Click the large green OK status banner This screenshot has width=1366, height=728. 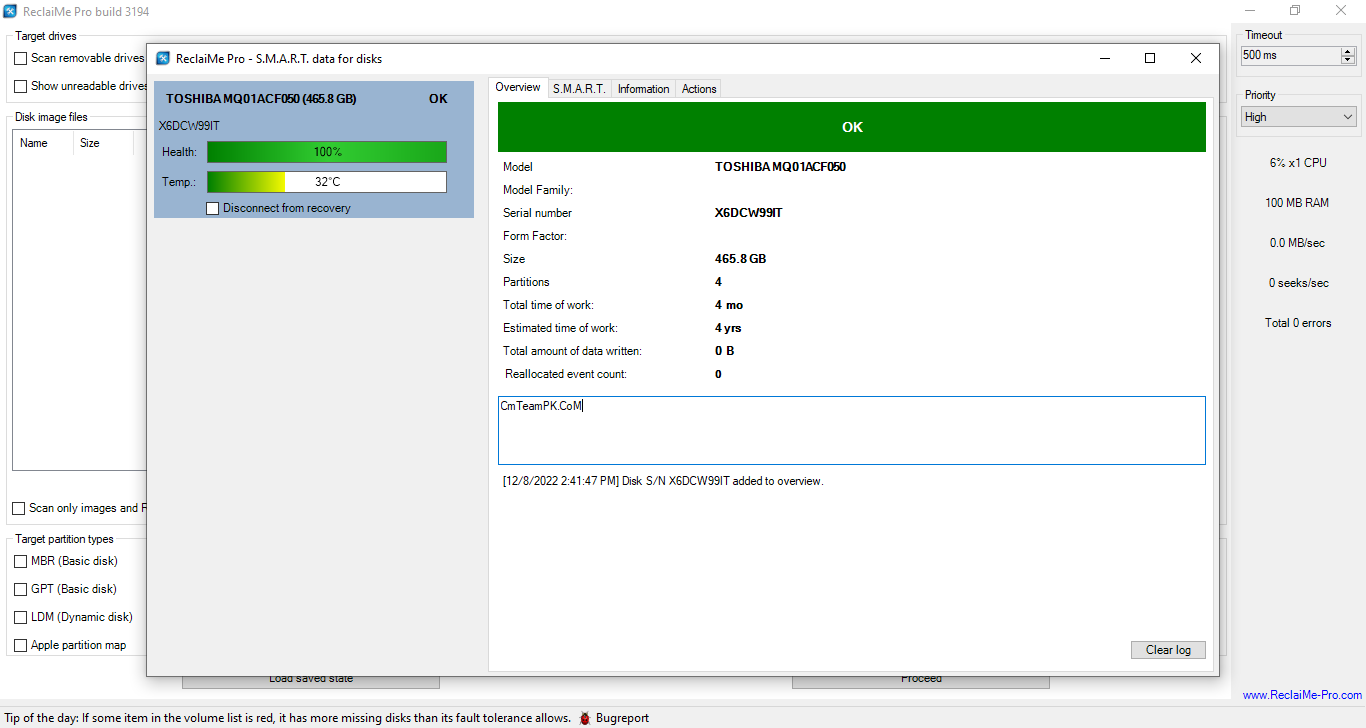[x=852, y=127]
